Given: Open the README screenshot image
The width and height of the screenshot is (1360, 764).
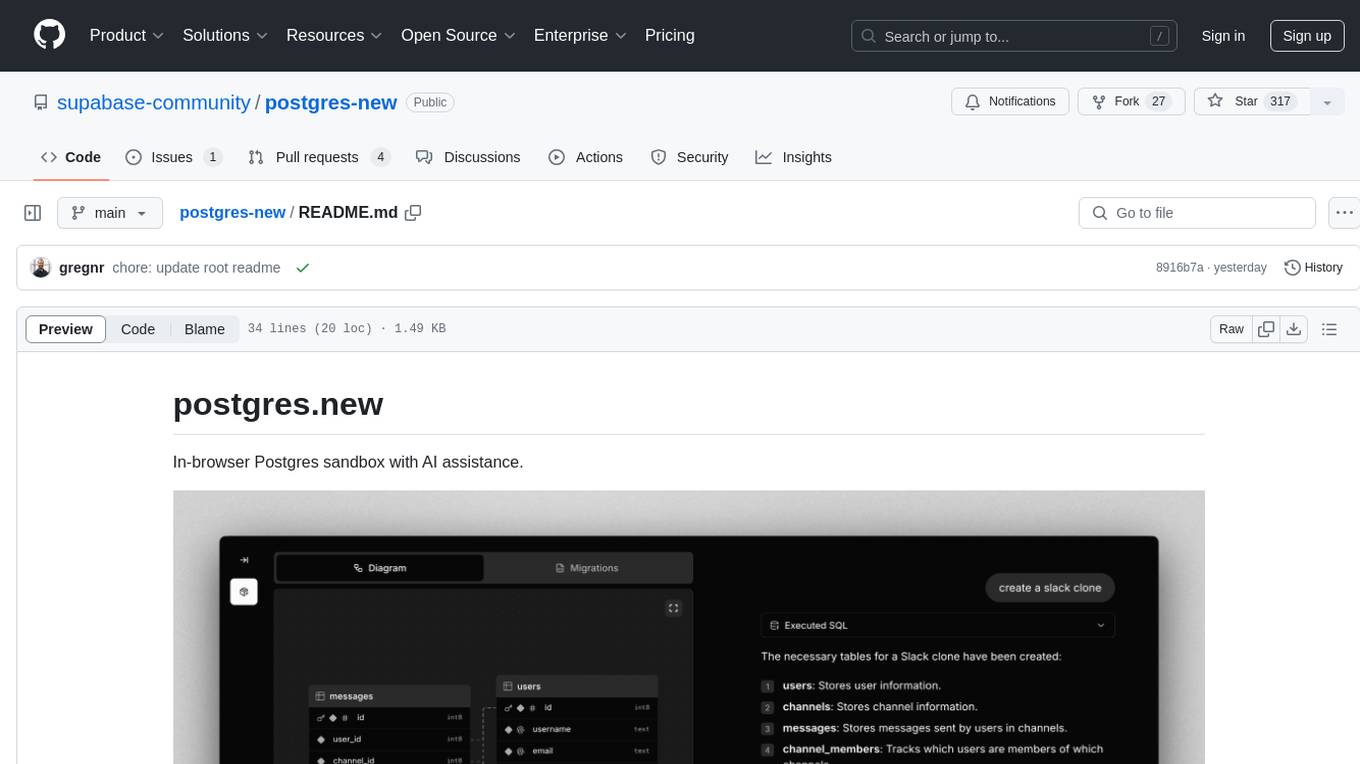Looking at the screenshot, I should [x=689, y=627].
